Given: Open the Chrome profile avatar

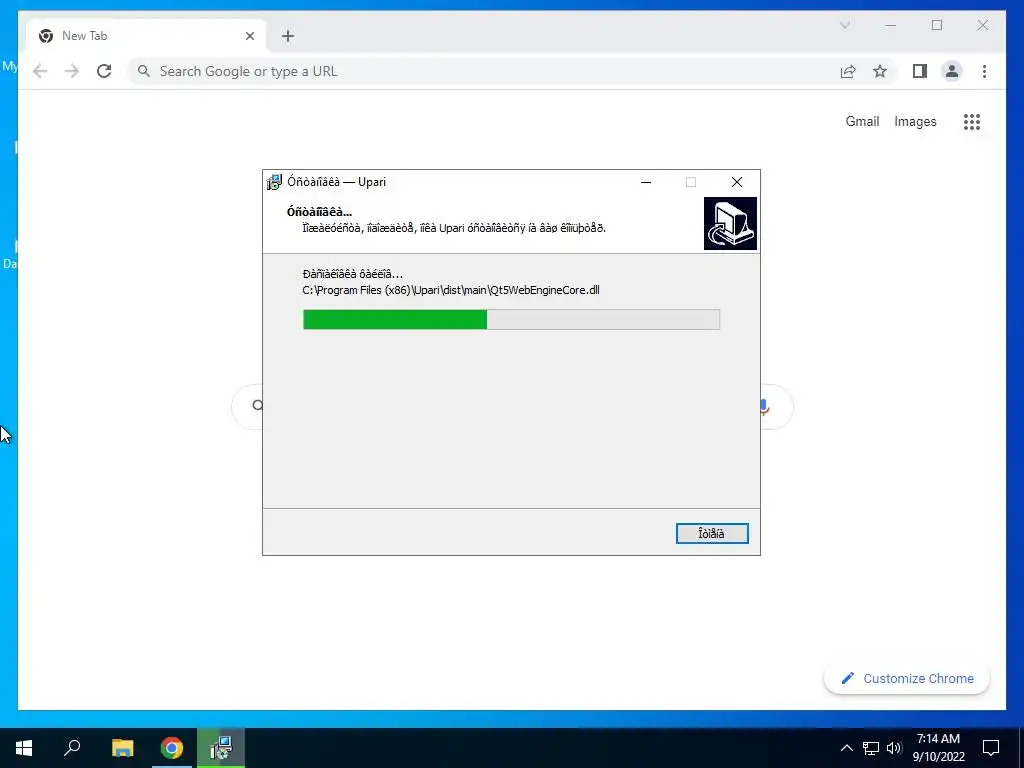Looking at the screenshot, I should click(x=952, y=71).
